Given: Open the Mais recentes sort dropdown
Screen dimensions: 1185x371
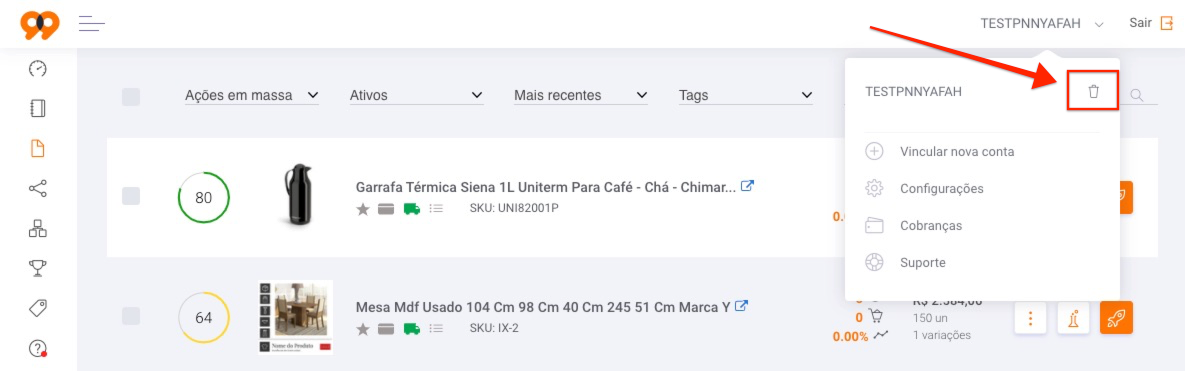Looking at the screenshot, I should pyautogui.click(x=580, y=96).
